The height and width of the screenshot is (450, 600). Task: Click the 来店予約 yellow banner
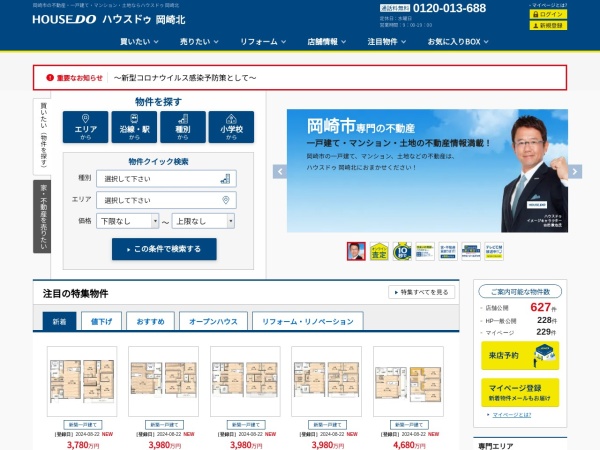click(x=520, y=356)
